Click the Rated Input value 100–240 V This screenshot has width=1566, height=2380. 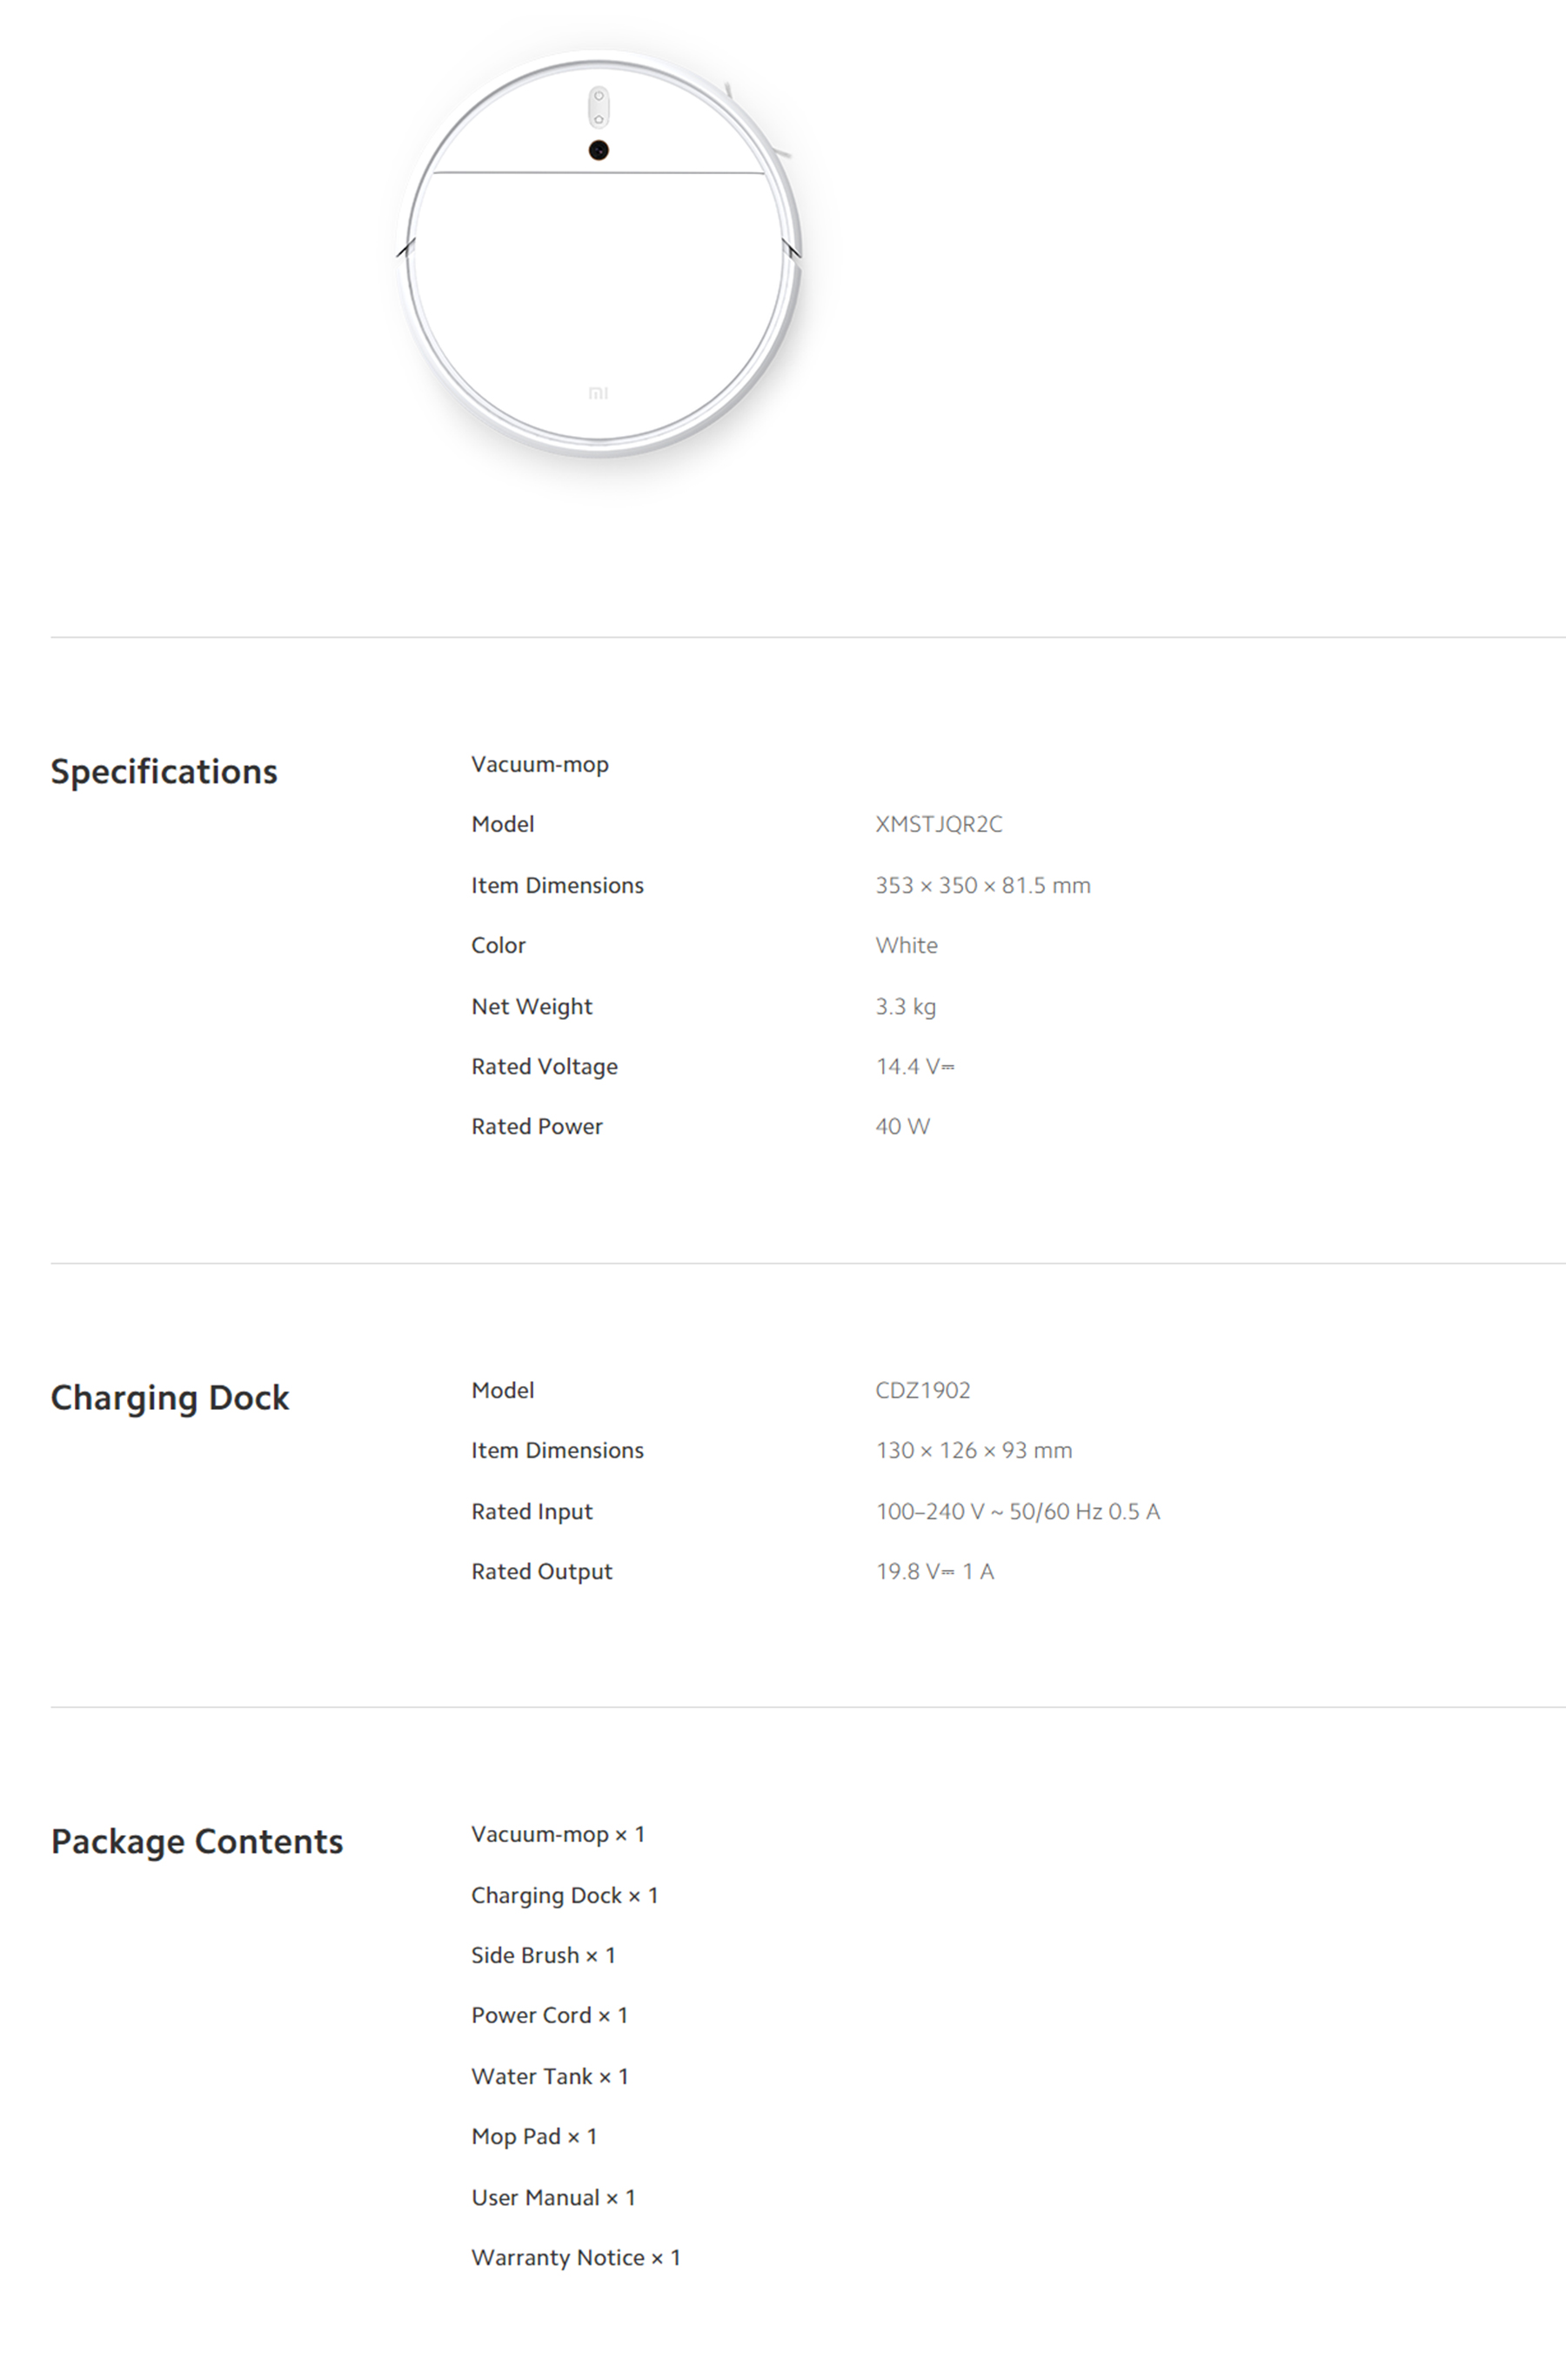(x=1018, y=1511)
